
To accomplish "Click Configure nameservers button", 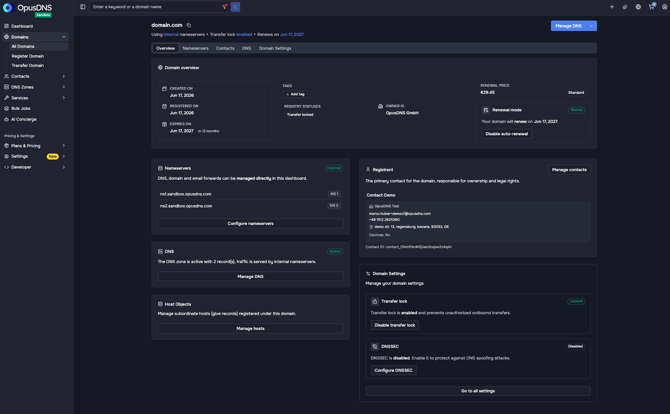I will point(250,223).
